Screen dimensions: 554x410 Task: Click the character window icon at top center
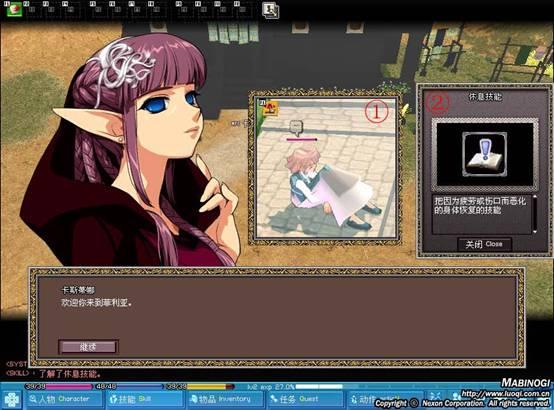point(270,10)
